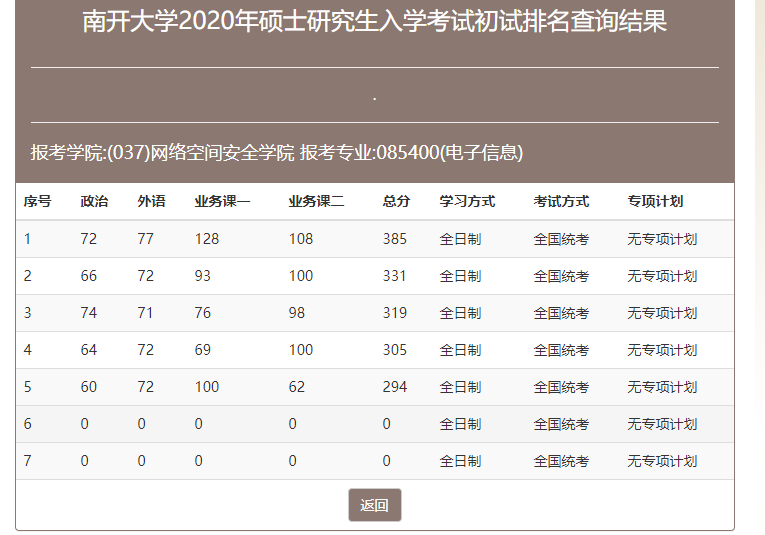Screen dimensions: 765x535
Task: Click the 业务课二 column header
Action: (x=316, y=201)
